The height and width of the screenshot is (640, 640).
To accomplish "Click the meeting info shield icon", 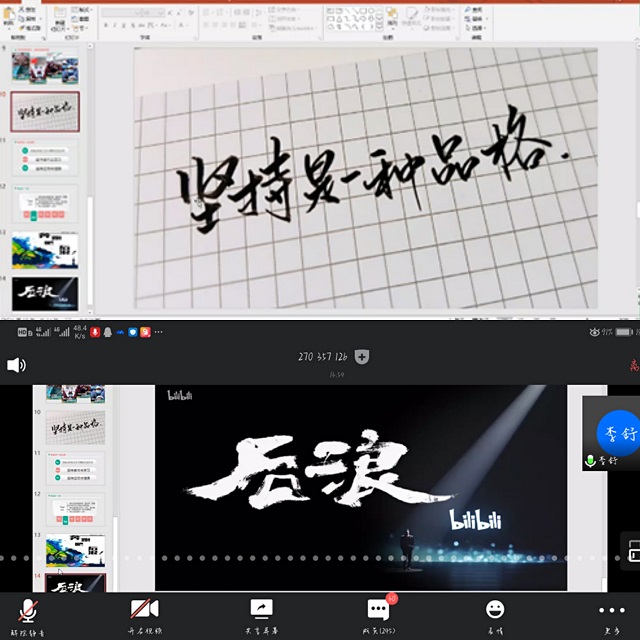I will tap(362, 357).
